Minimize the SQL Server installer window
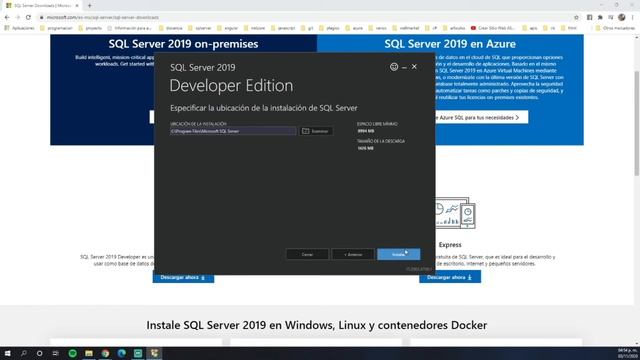 point(404,67)
